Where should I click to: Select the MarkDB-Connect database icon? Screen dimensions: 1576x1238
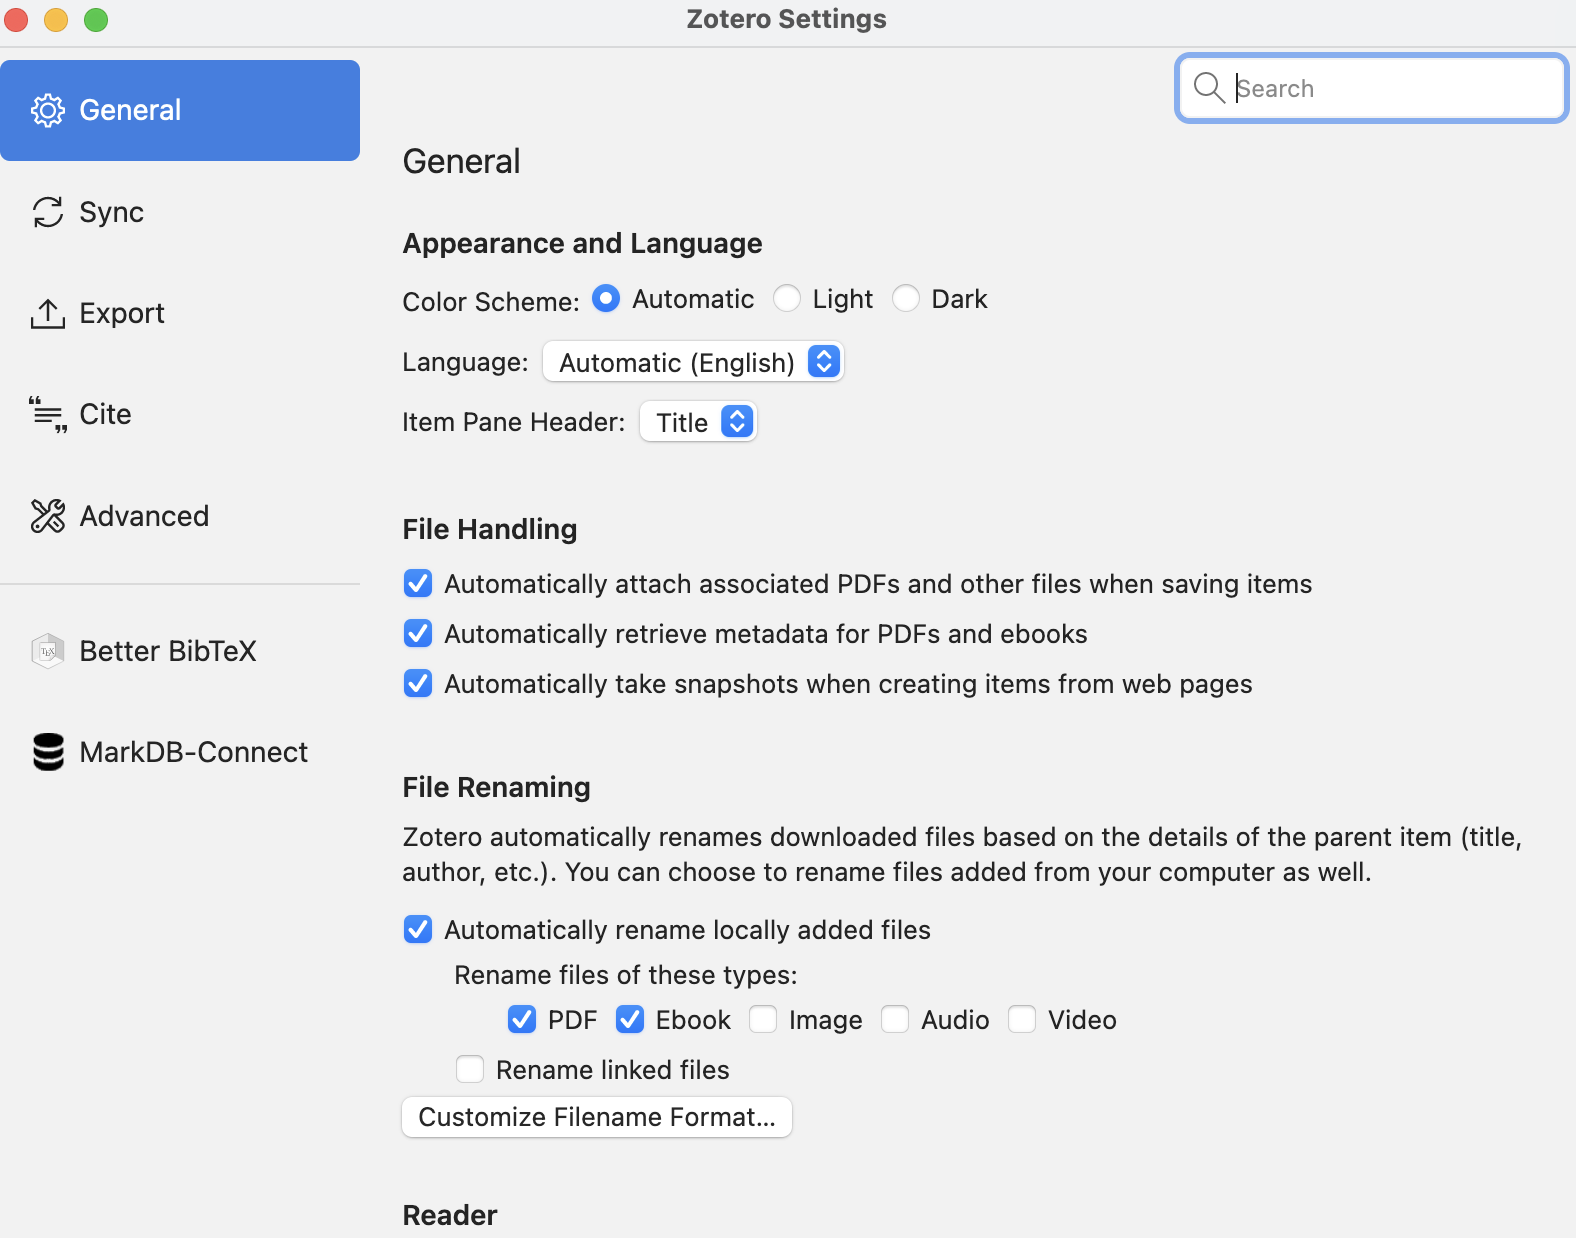click(48, 752)
